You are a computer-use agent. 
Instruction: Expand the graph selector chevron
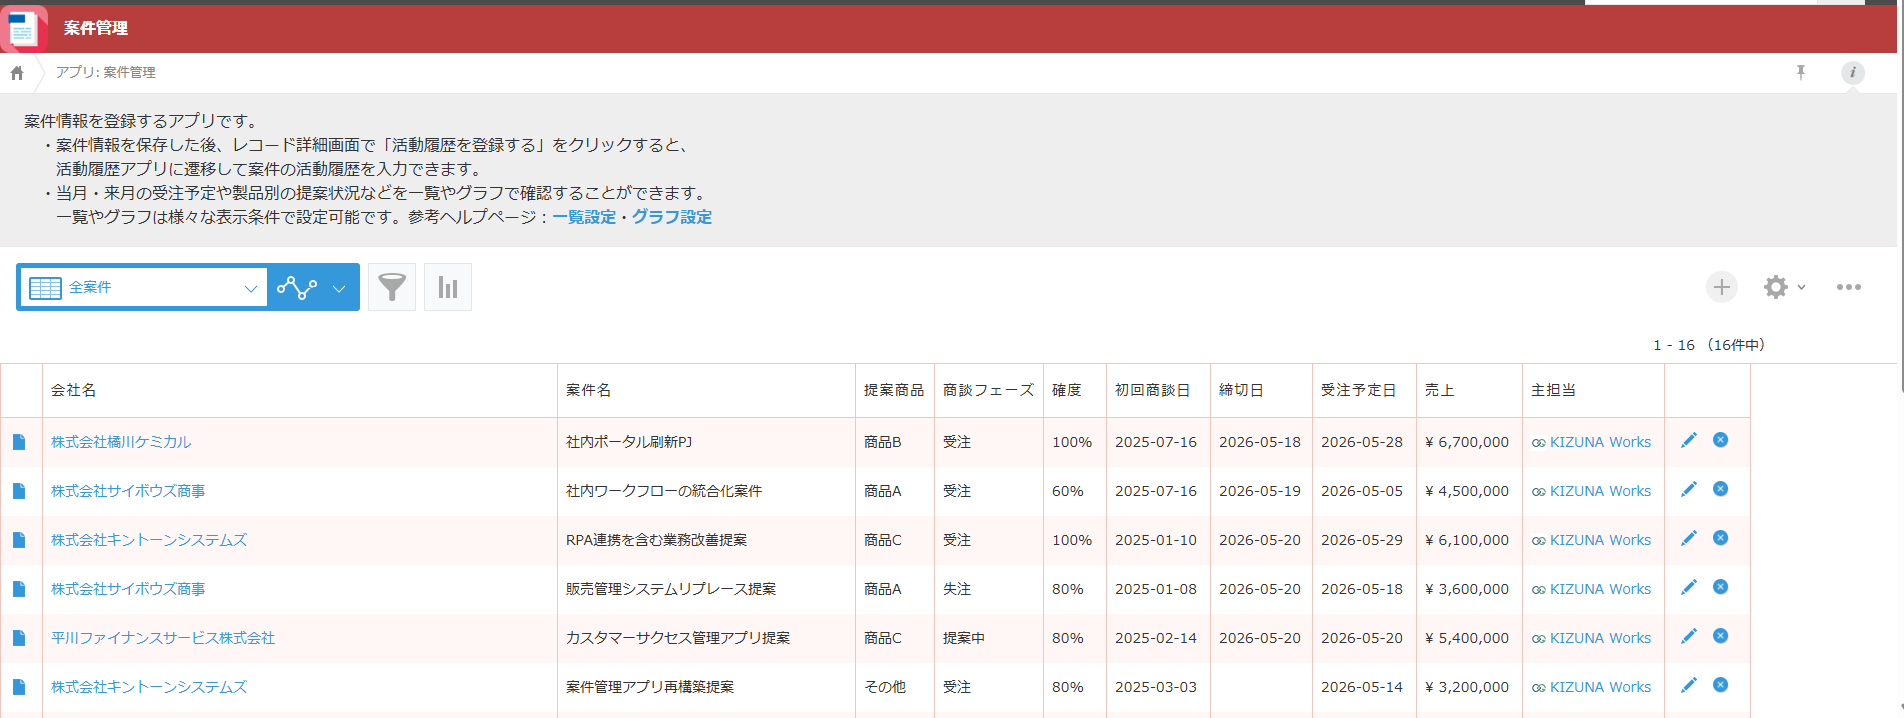coord(340,289)
